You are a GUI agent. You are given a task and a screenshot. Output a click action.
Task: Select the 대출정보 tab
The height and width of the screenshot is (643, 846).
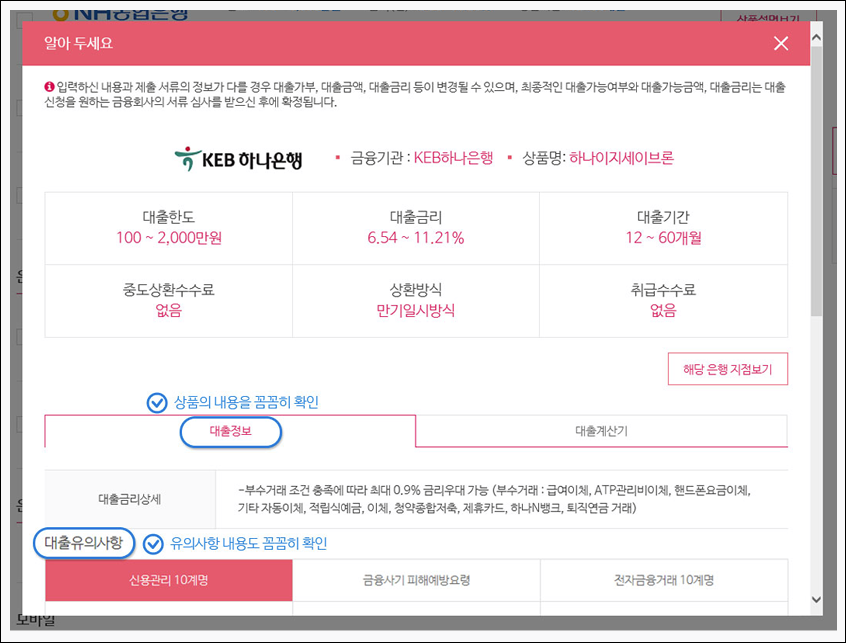pyautogui.click(x=230, y=431)
